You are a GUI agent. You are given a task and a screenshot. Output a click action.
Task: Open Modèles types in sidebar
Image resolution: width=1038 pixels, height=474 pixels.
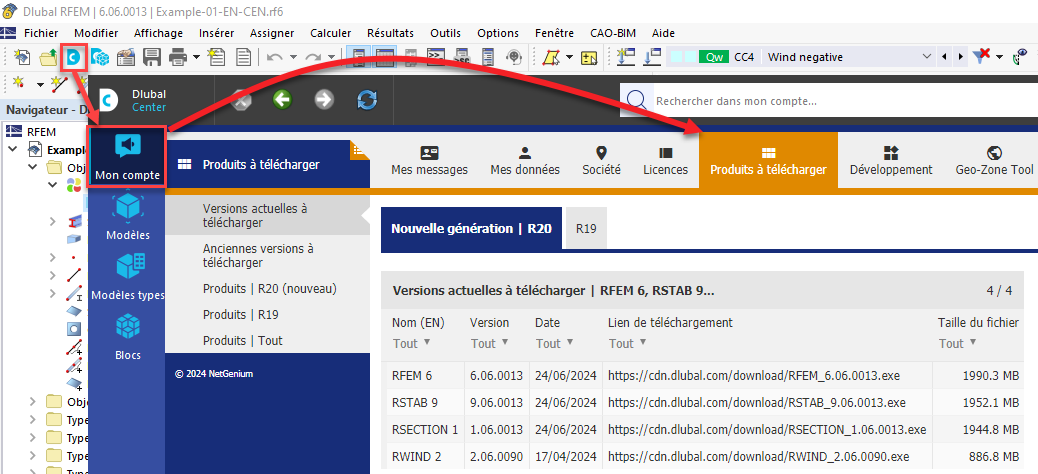click(x=128, y=277)
